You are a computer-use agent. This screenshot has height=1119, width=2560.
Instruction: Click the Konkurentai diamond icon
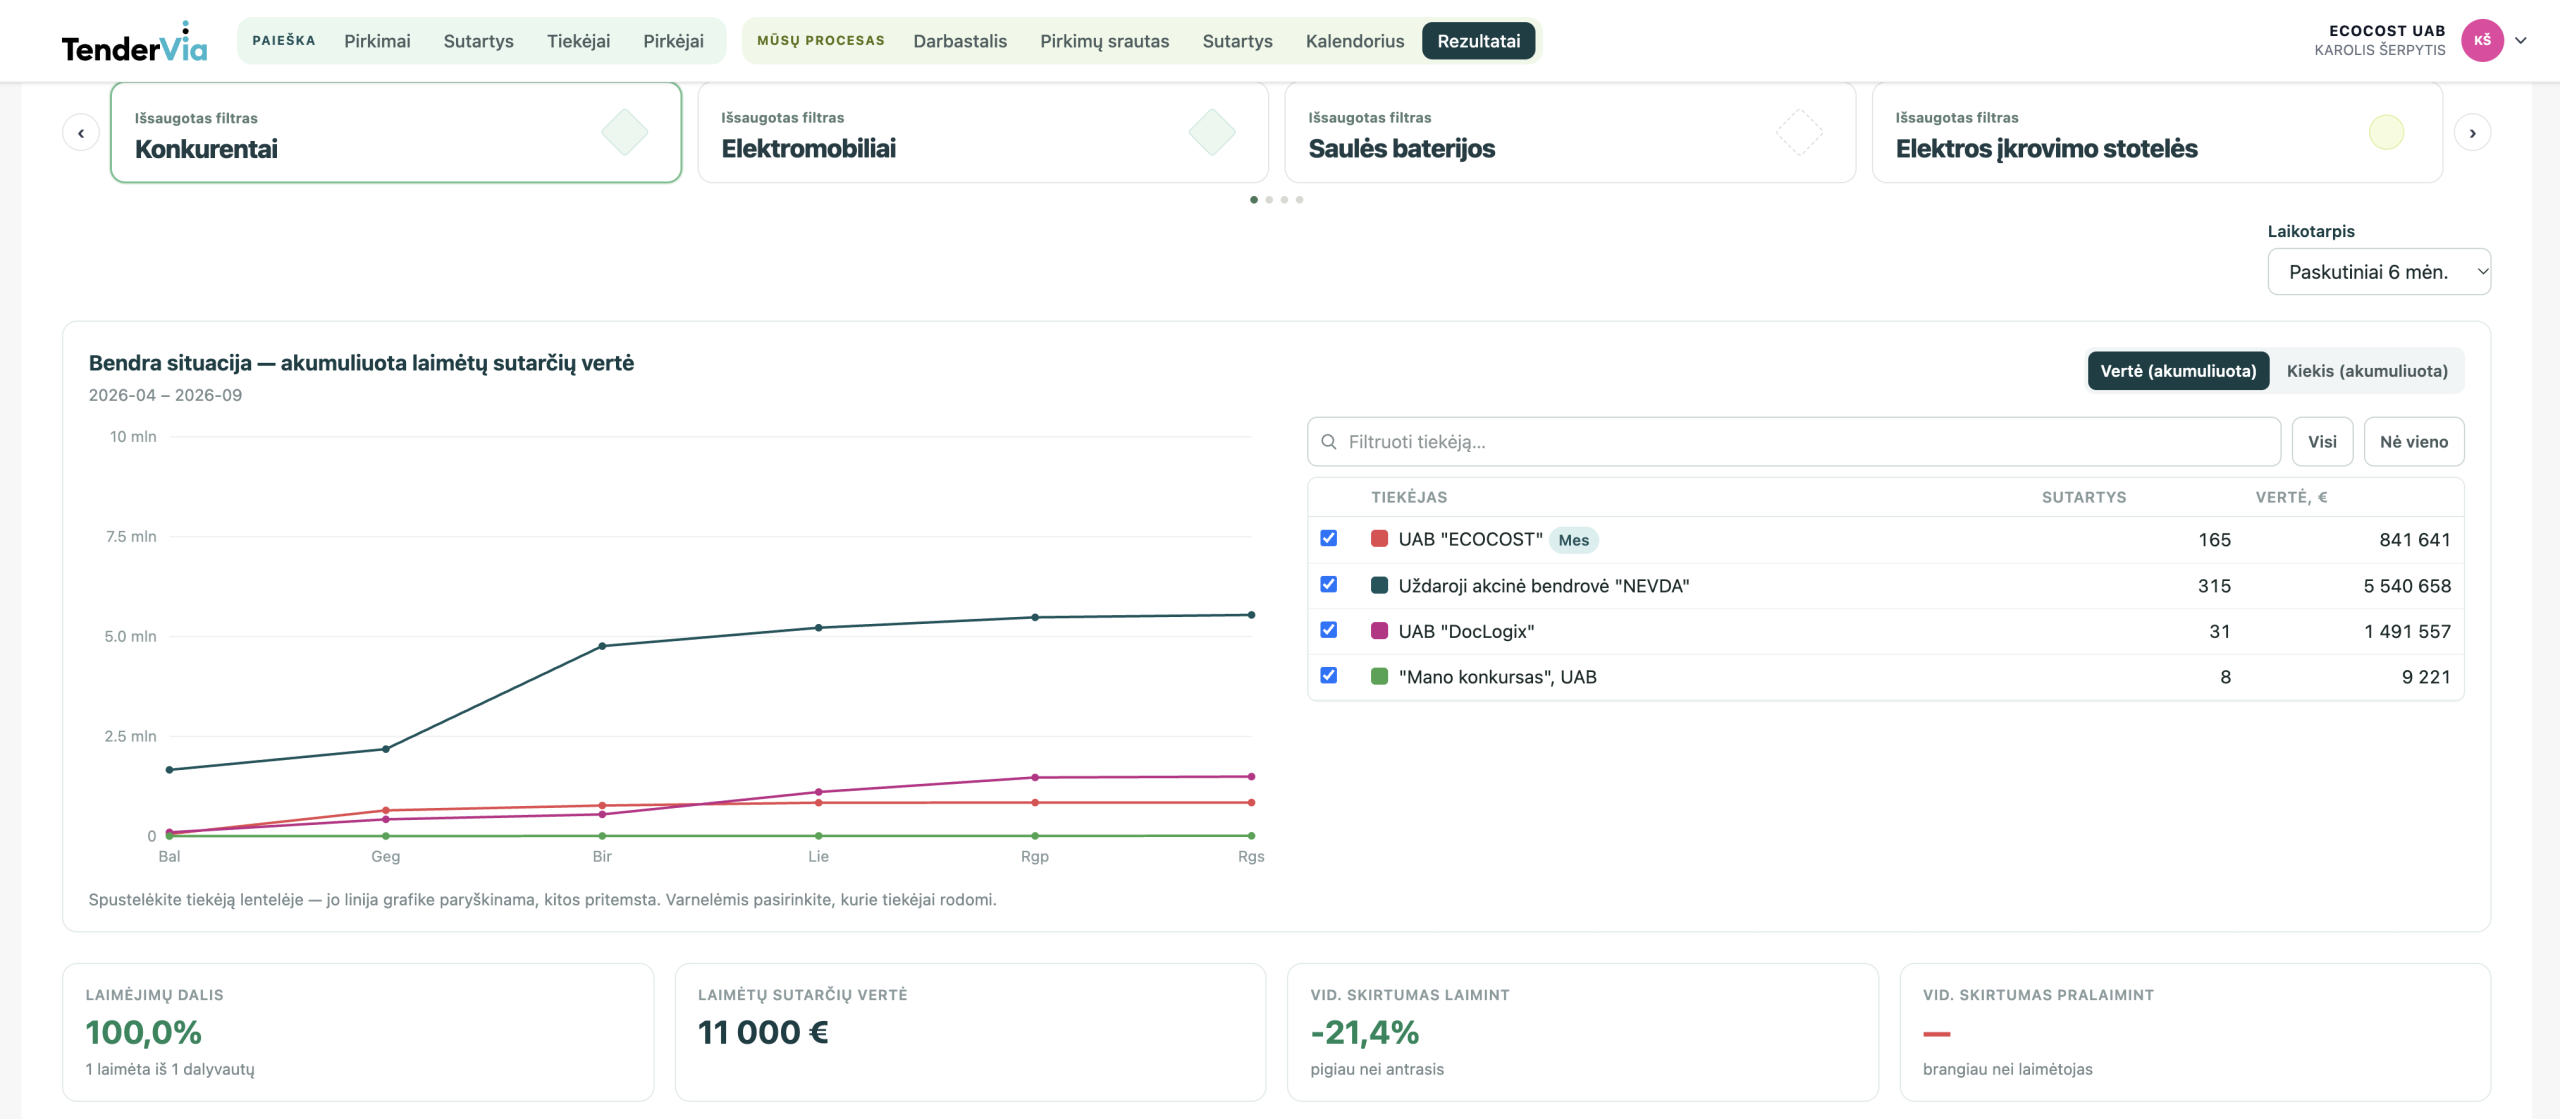(625, 132)
